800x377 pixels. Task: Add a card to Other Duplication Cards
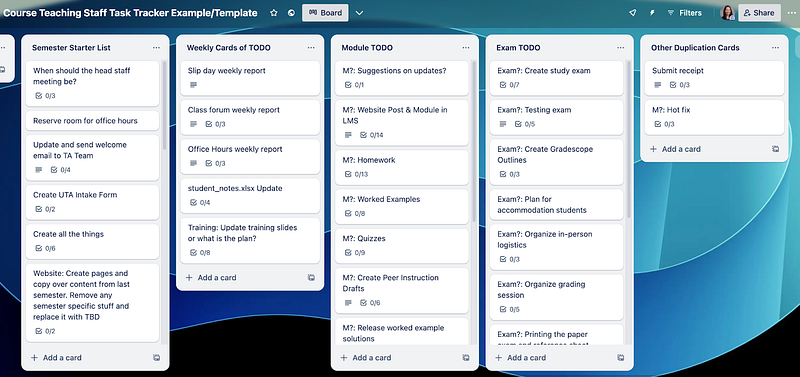tap(676, 149)
